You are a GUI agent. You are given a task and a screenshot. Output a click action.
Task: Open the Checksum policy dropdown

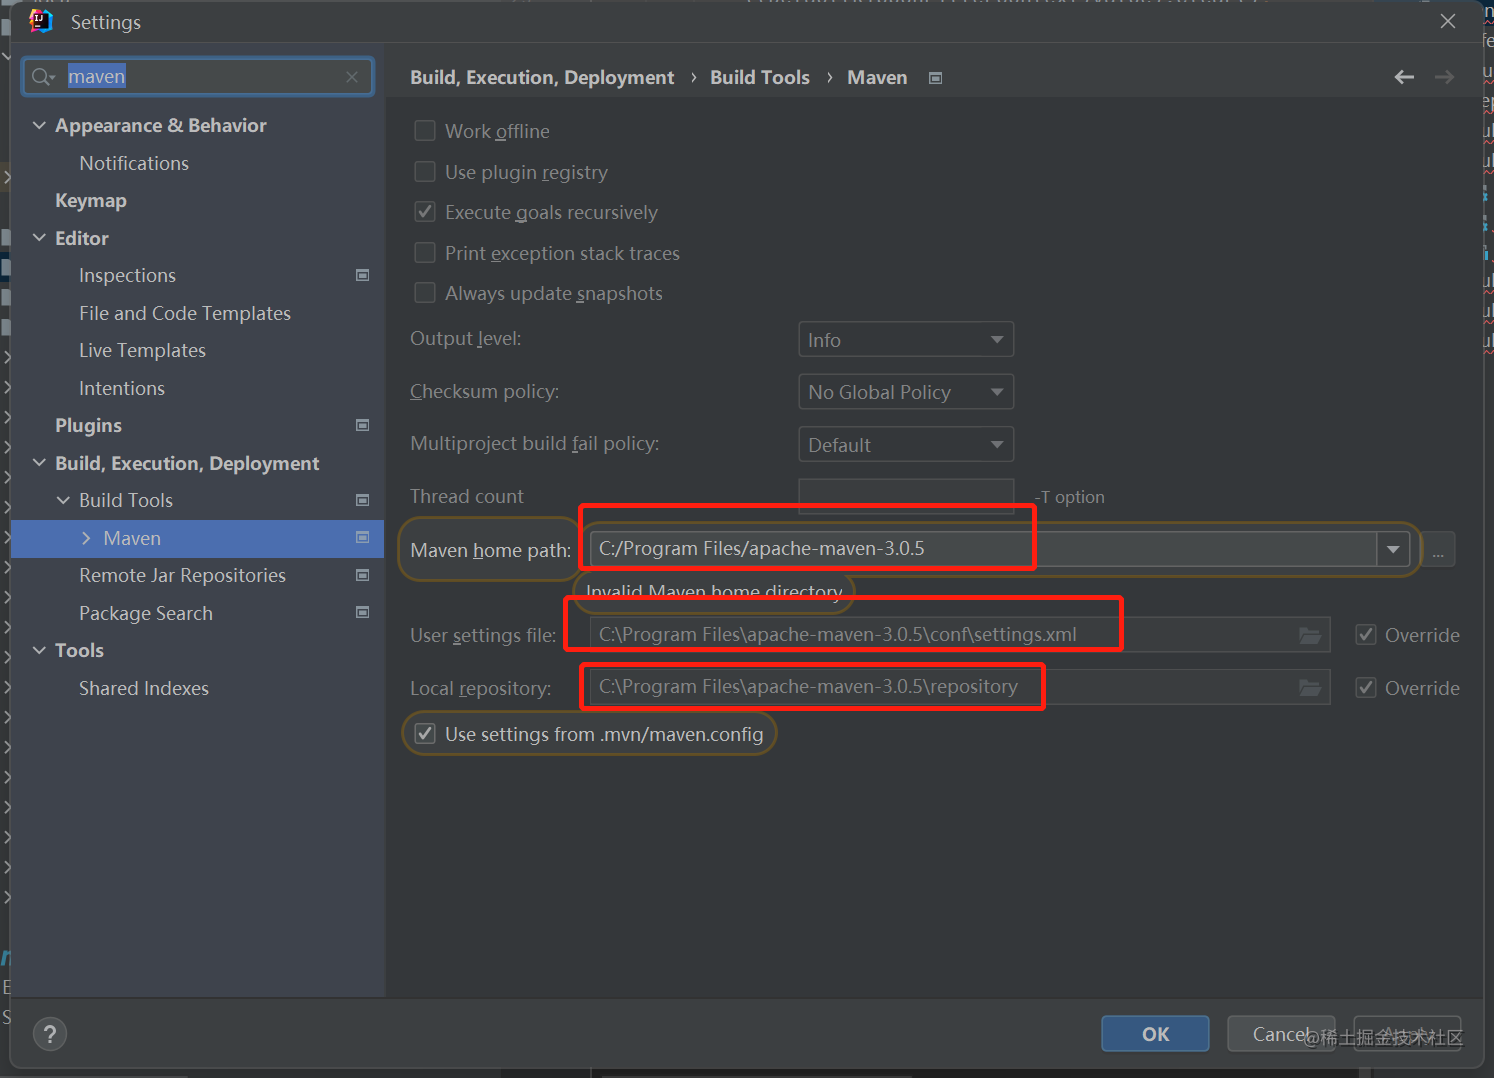pyautogui.click(x=906, y=392)
